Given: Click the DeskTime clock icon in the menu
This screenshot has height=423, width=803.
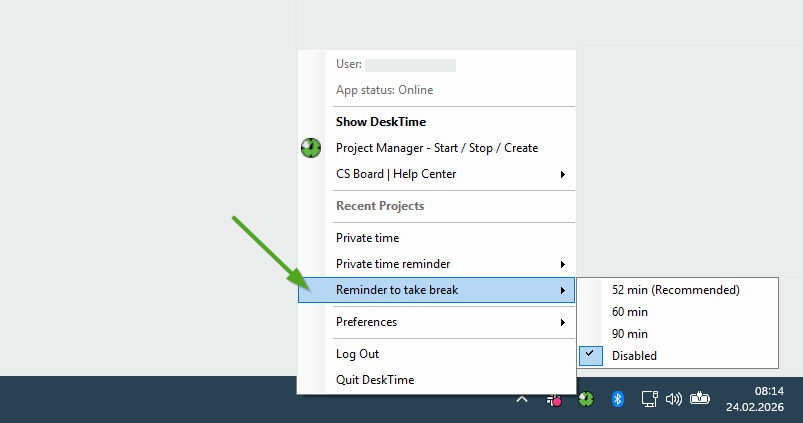Looking at the screenshot, I should 311,148.
